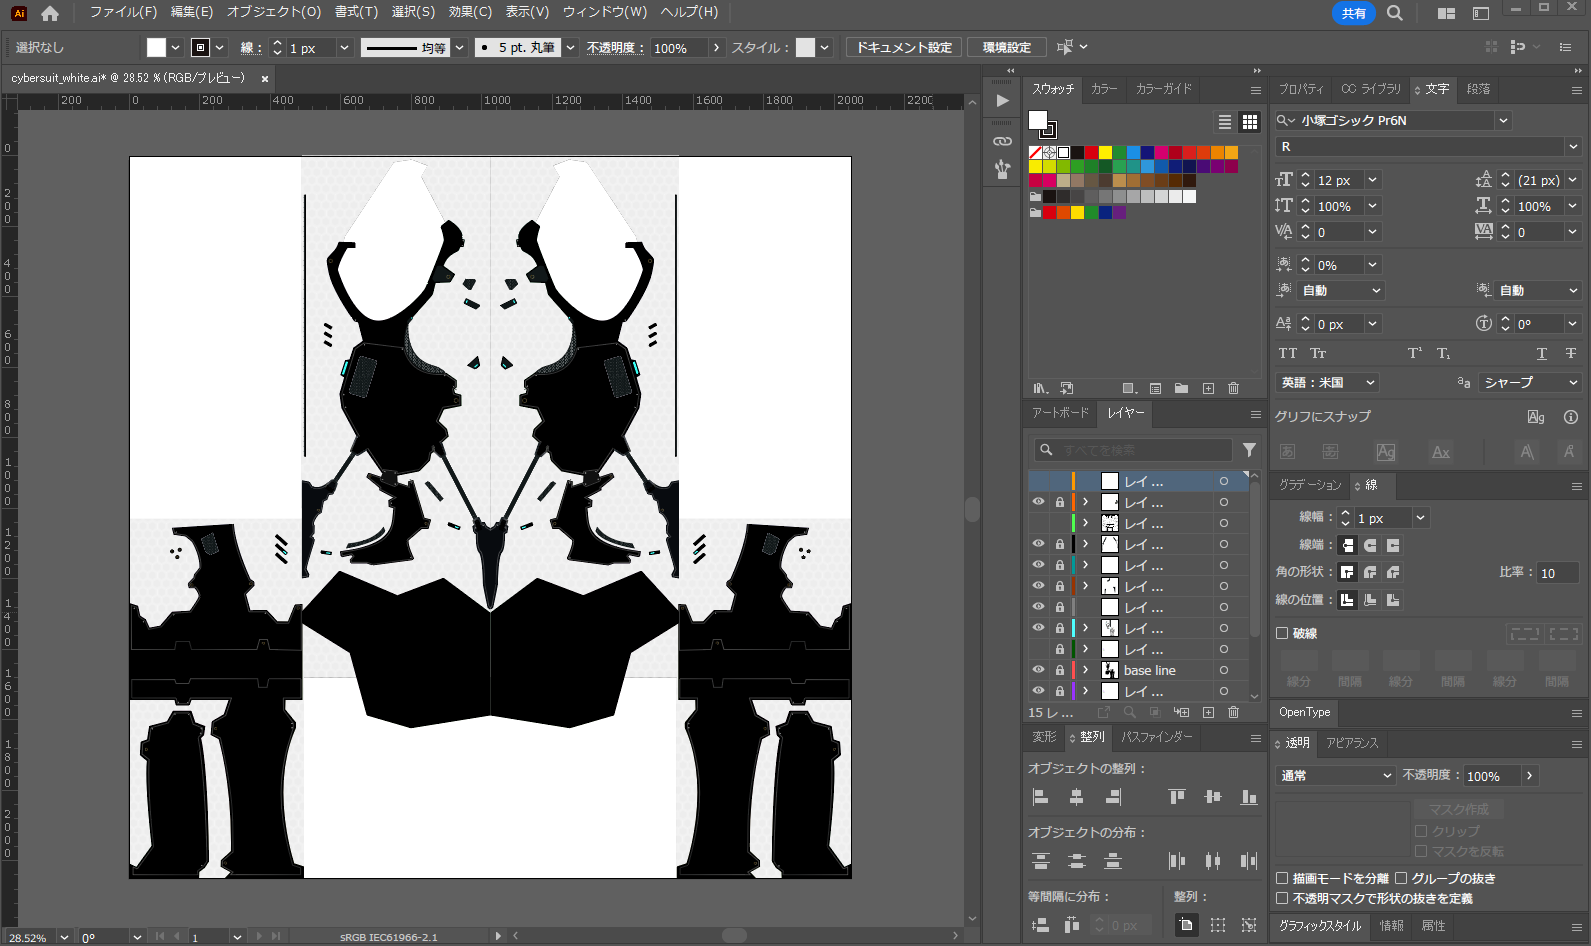Image resolution: width=1591 pixels, height=946 pixels.
Task: Switch to the カラーガイド tab
Action: 1164,89
